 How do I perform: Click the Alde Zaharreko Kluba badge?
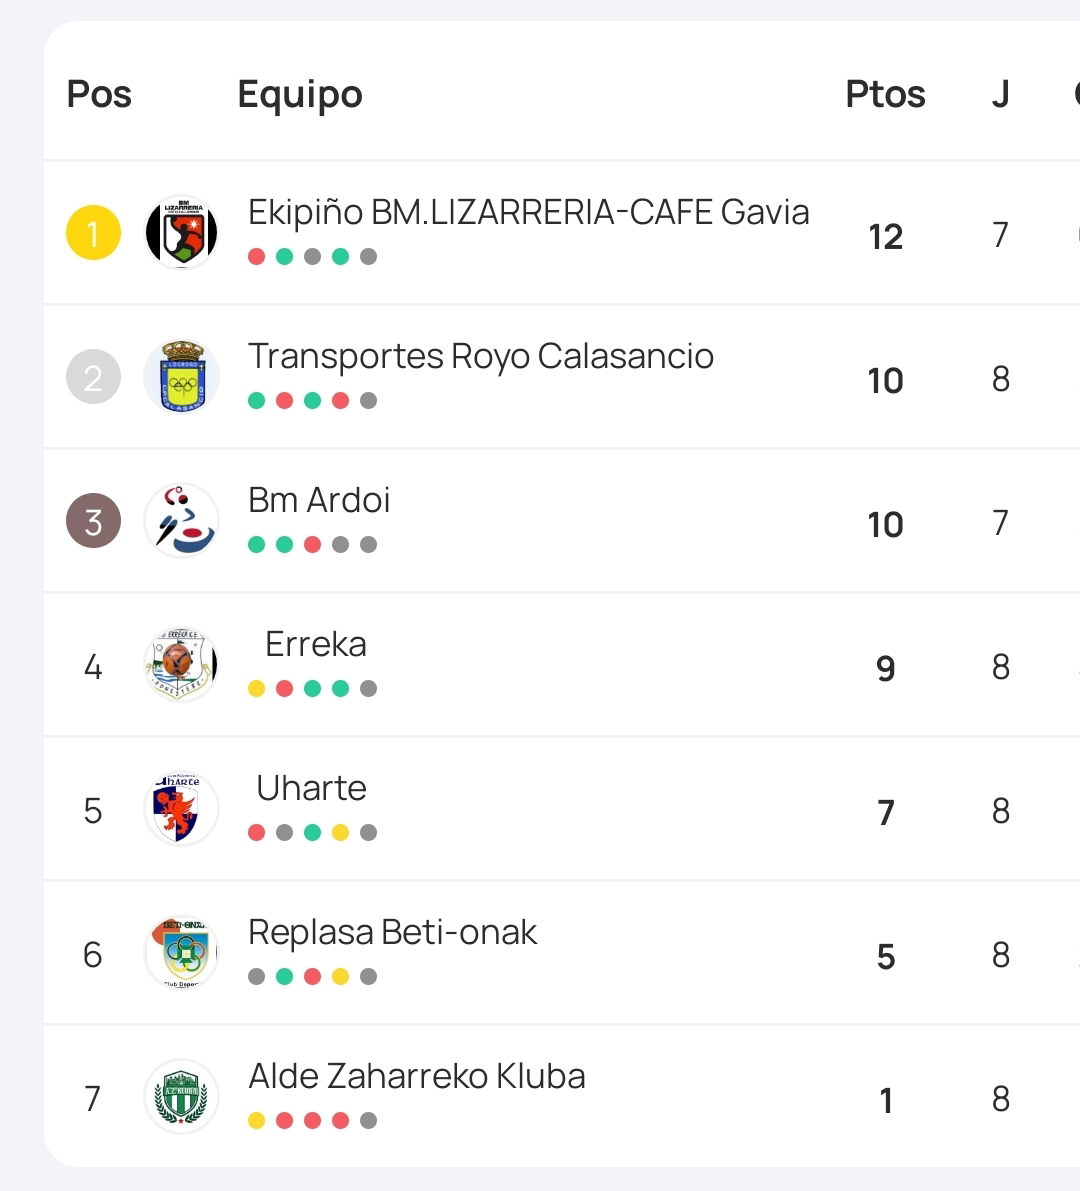pos(181,1097)
